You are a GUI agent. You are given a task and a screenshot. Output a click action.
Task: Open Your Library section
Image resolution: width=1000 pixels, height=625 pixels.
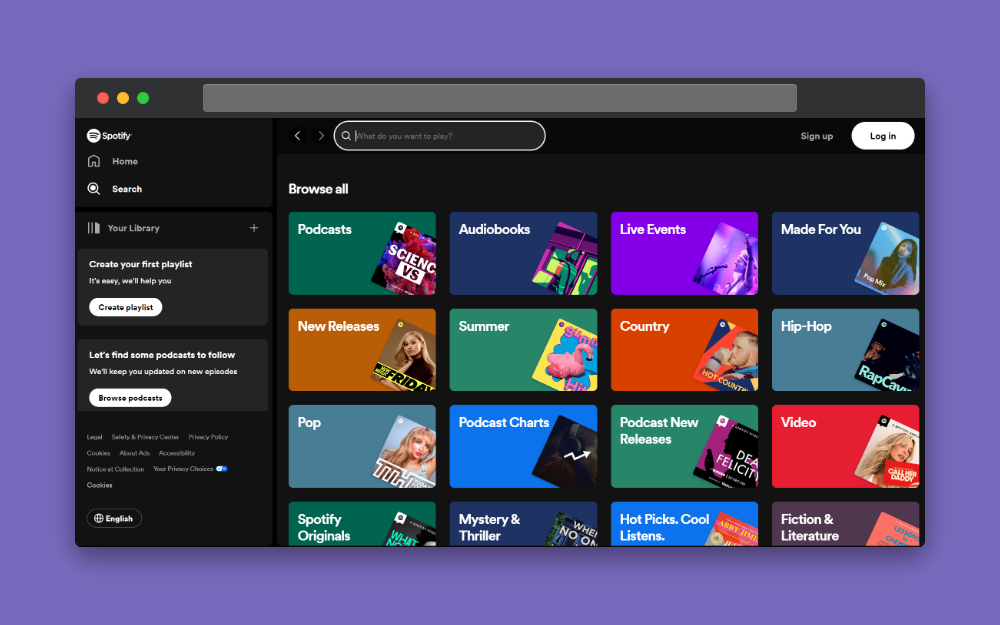point(124,228)
